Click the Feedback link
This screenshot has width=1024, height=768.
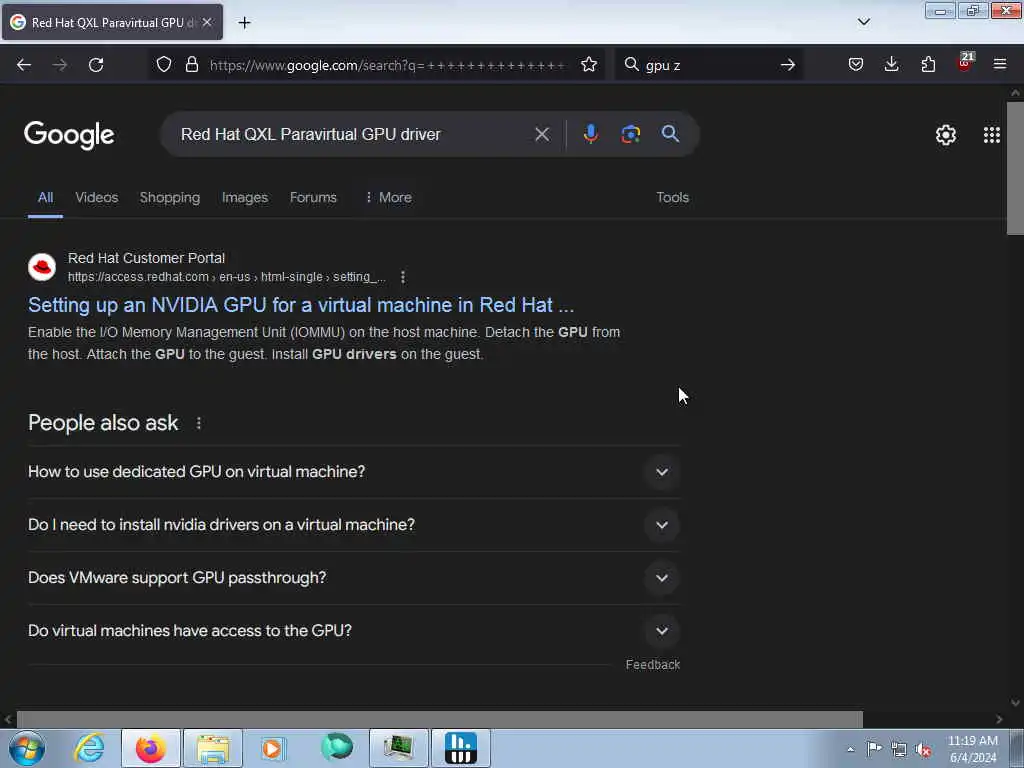click(652, 664)
